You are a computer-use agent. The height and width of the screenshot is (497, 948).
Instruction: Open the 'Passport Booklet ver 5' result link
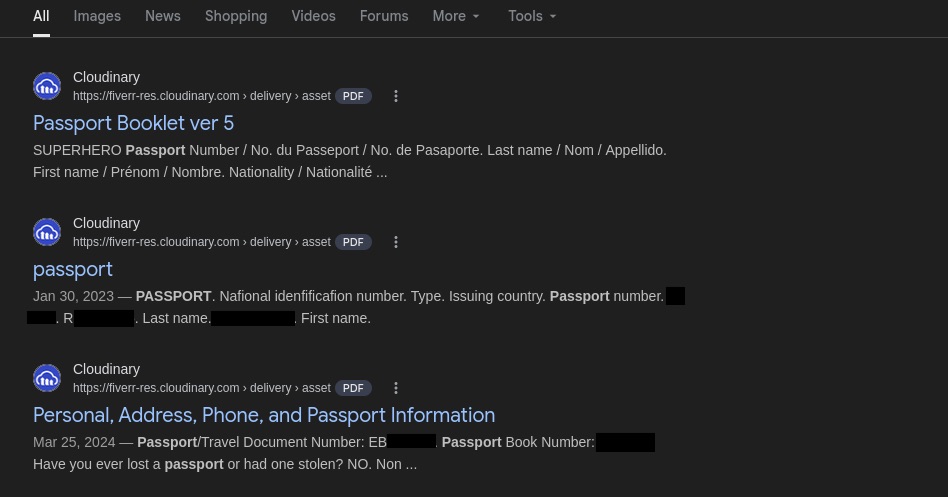133,123
